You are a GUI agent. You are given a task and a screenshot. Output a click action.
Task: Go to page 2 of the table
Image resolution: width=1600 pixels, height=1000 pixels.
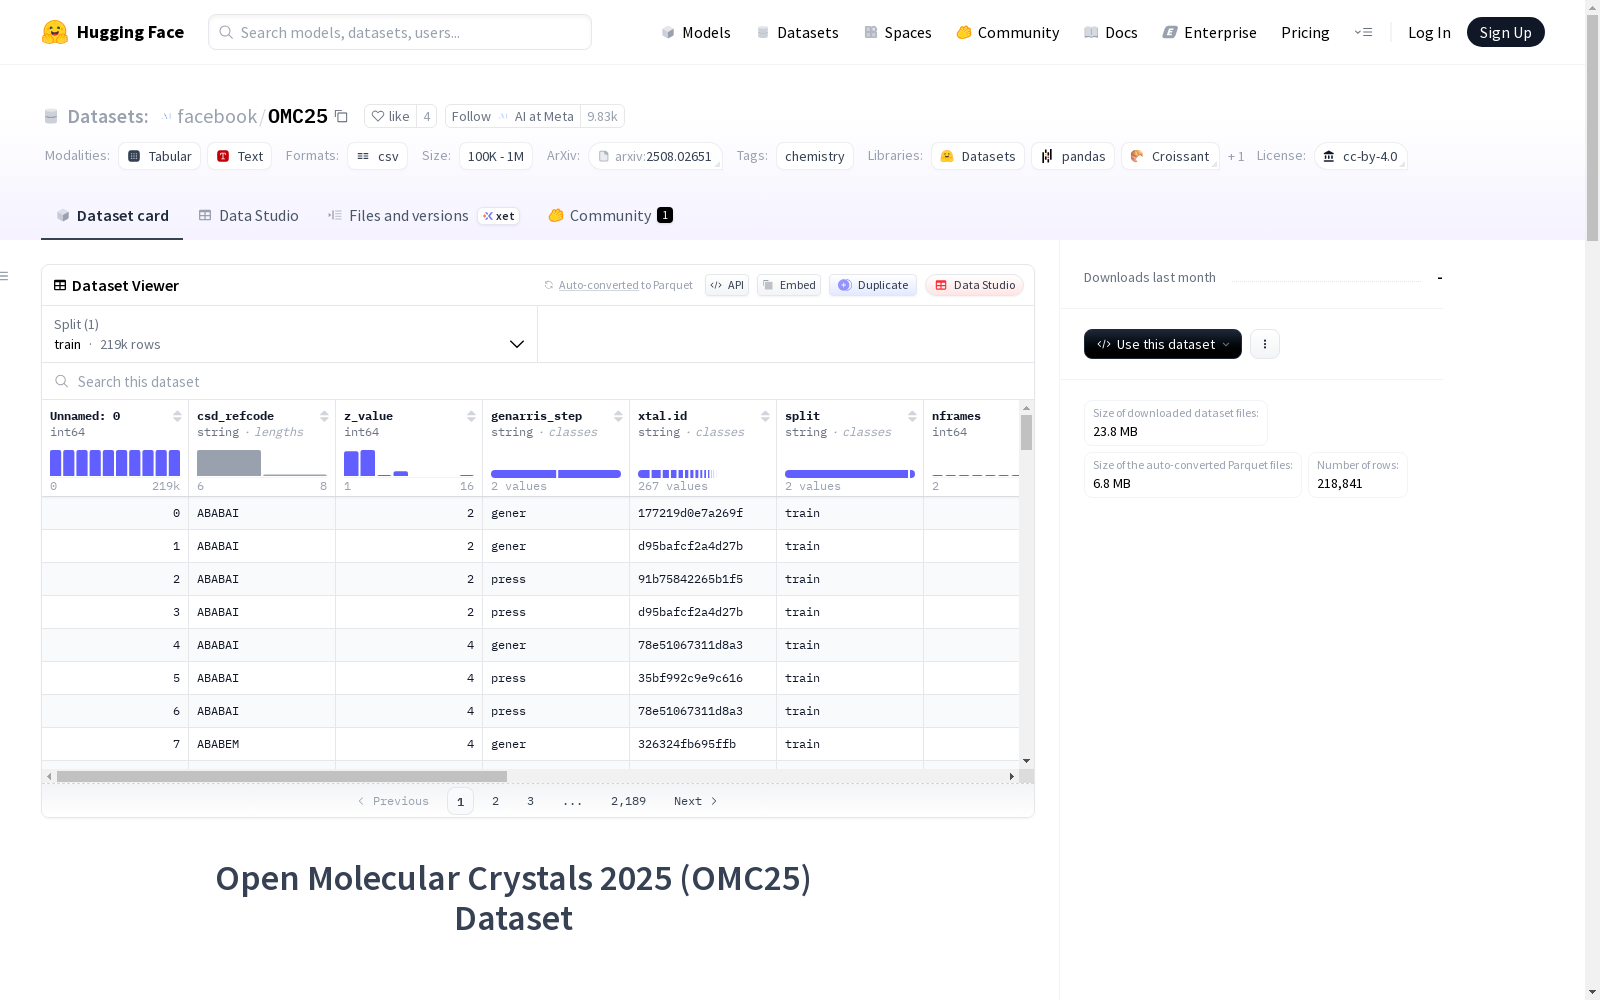point(495,801)
